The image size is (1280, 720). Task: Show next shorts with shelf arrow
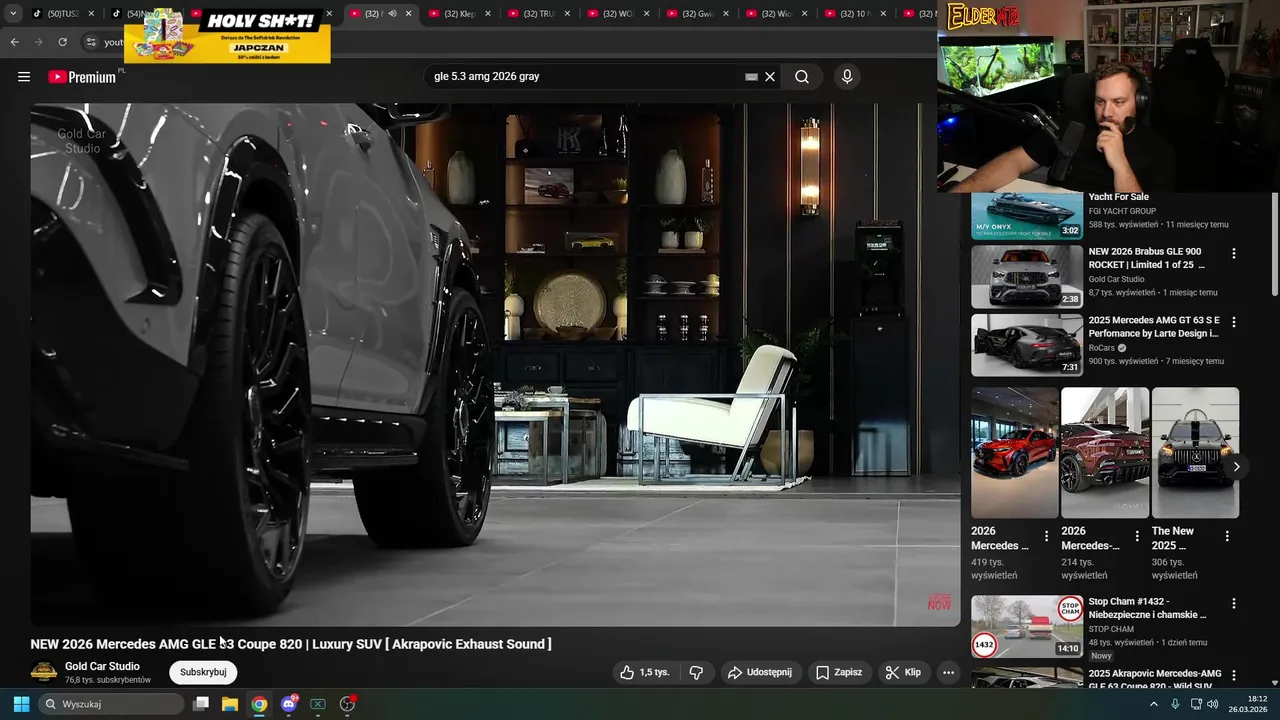[x=1236, y=466]
